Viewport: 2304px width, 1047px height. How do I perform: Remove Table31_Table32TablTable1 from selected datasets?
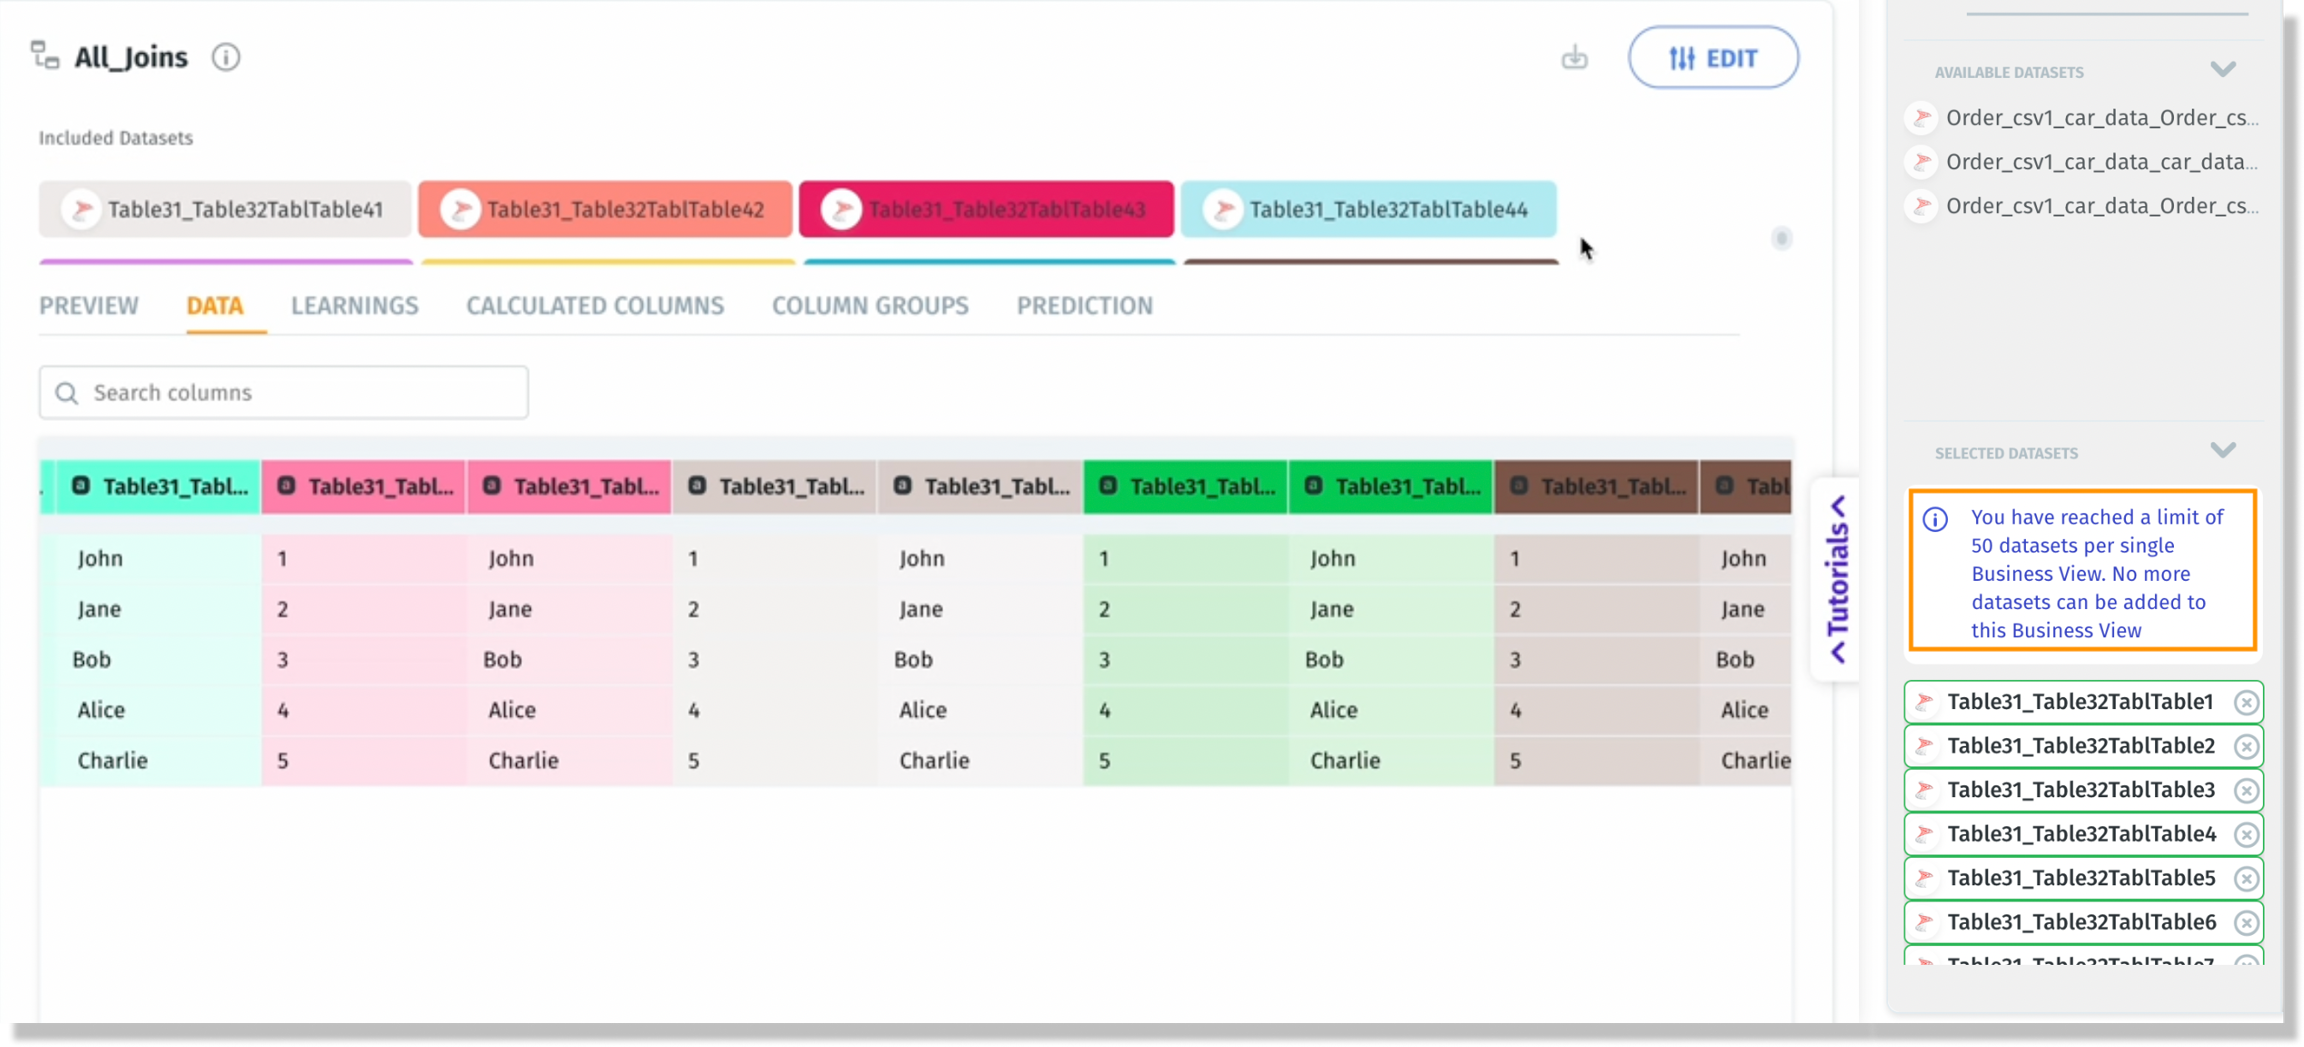(2246, 703)
